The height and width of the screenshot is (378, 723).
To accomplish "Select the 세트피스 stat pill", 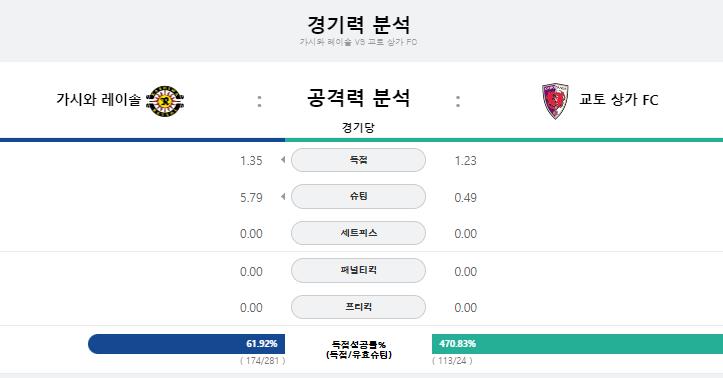I will pos(358,233).
